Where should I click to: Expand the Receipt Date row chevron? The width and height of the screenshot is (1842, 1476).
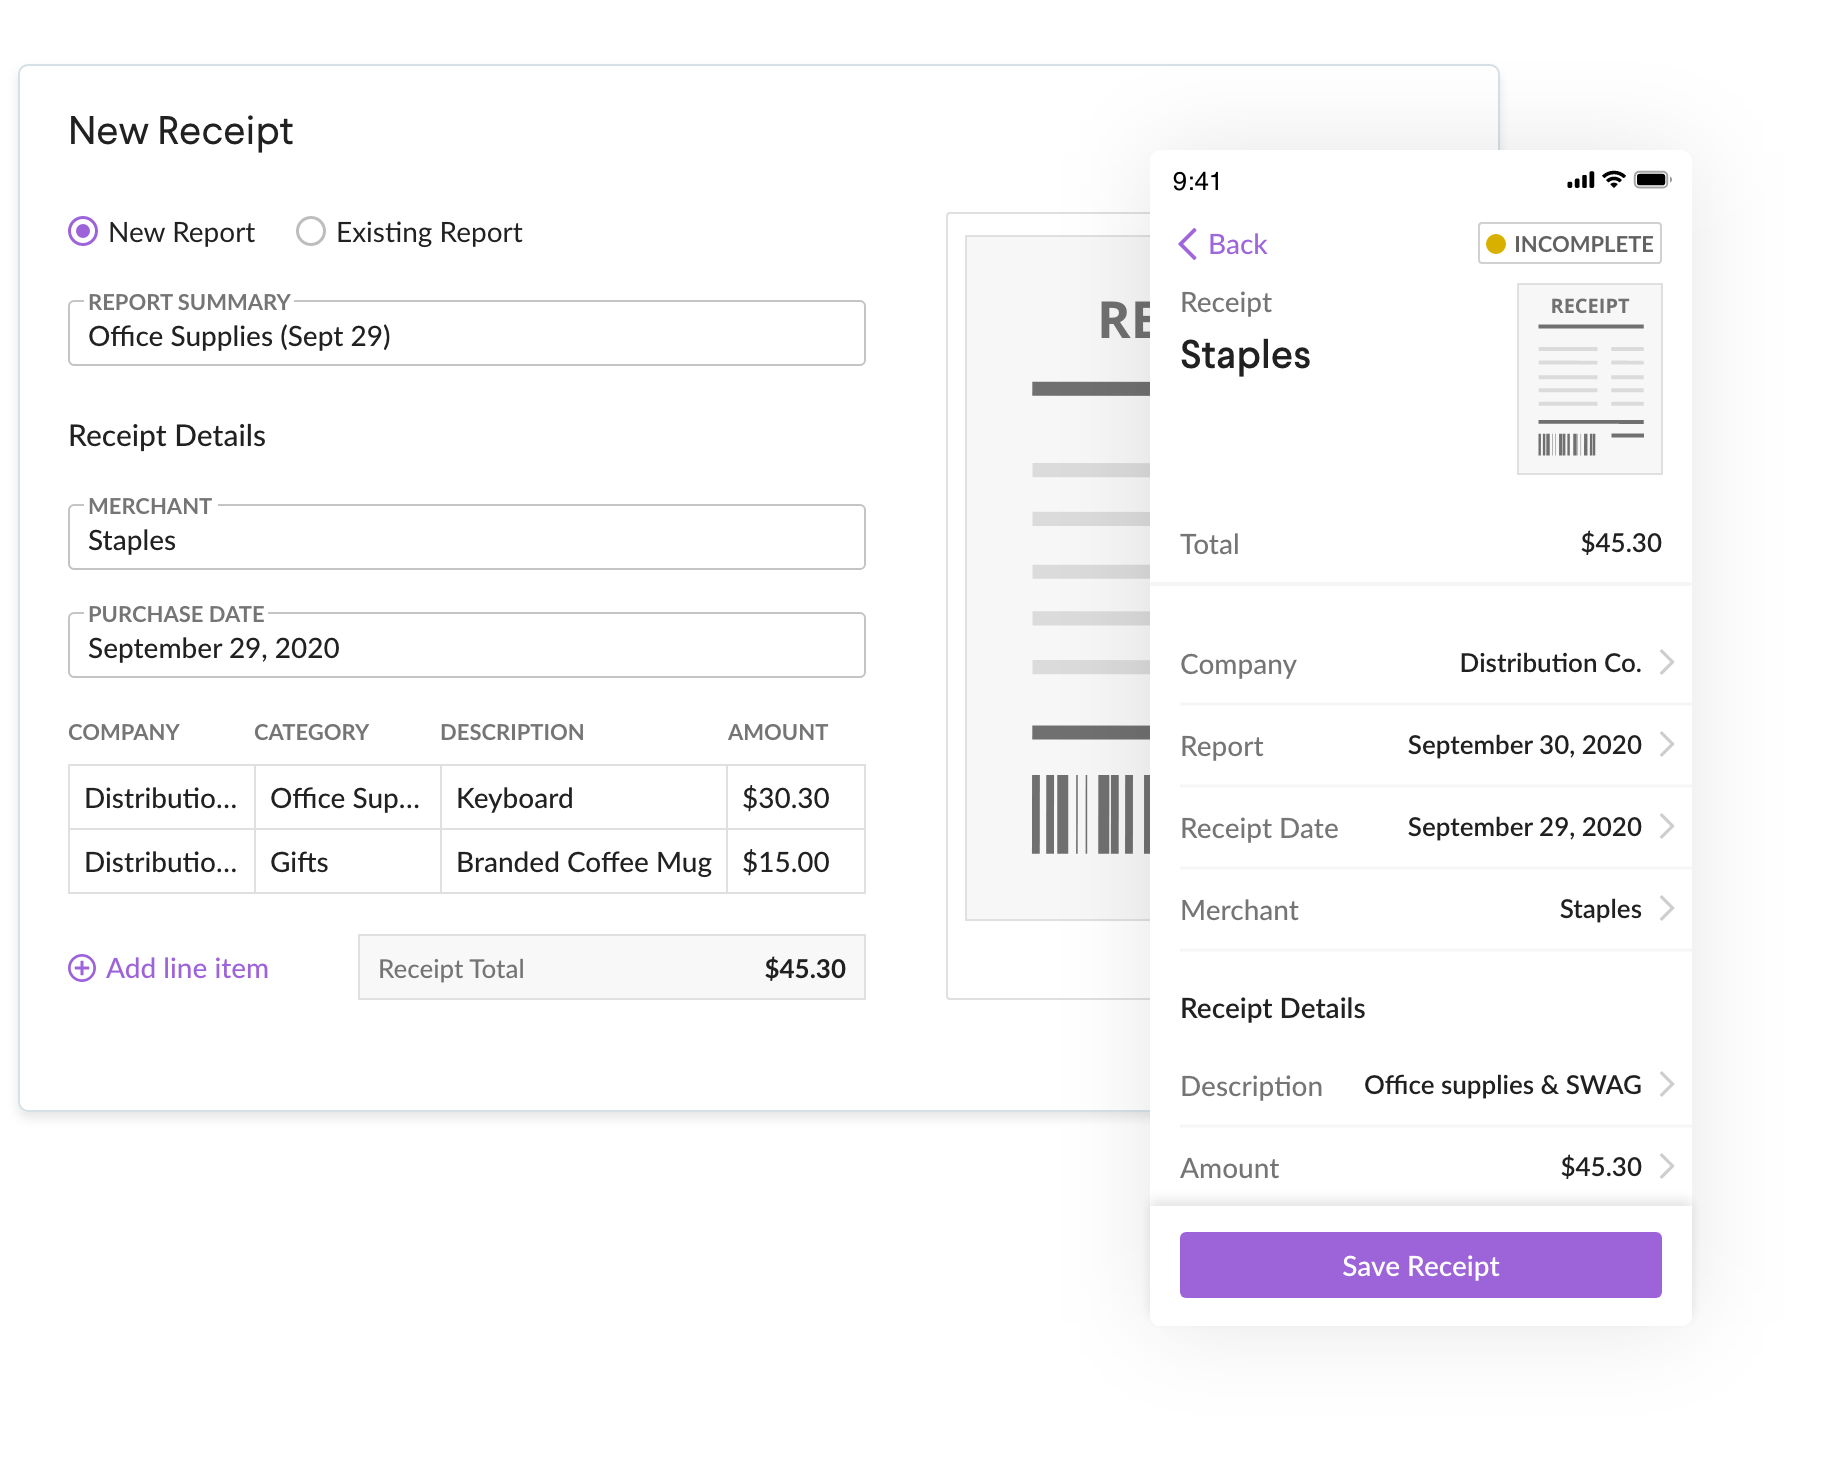click(1666, 826)
